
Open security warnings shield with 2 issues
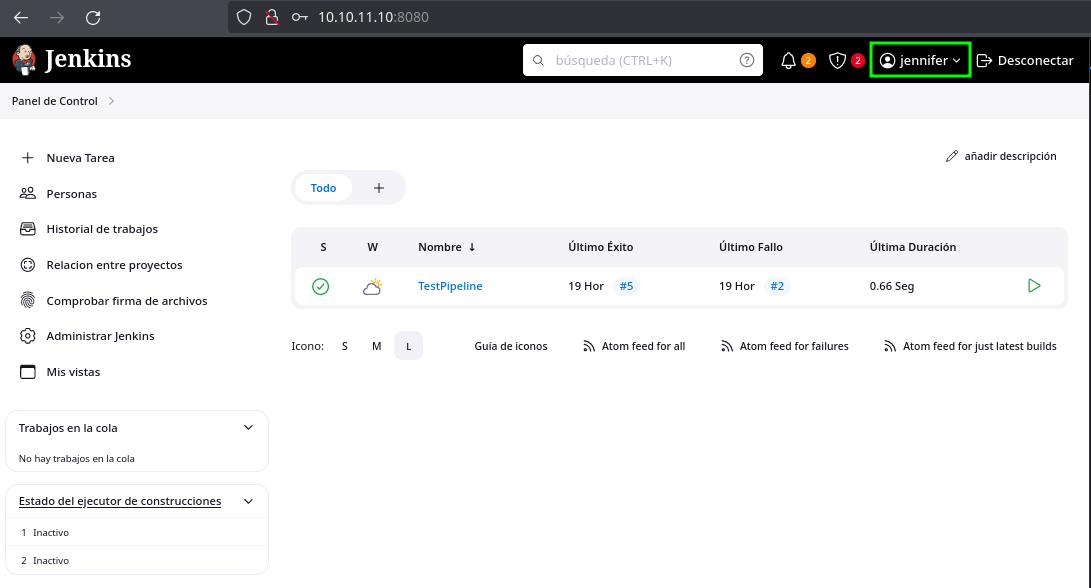(846, 61)
